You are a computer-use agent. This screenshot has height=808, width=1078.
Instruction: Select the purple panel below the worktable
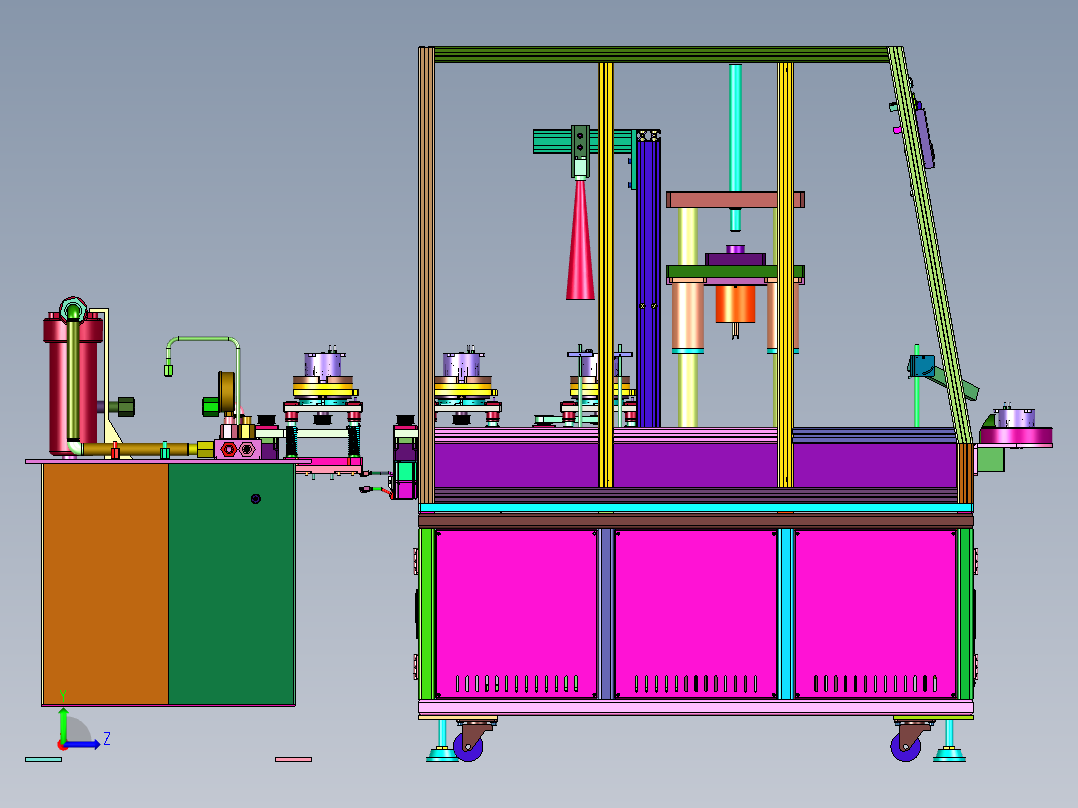pyautogui.click(x=694, y=466)
